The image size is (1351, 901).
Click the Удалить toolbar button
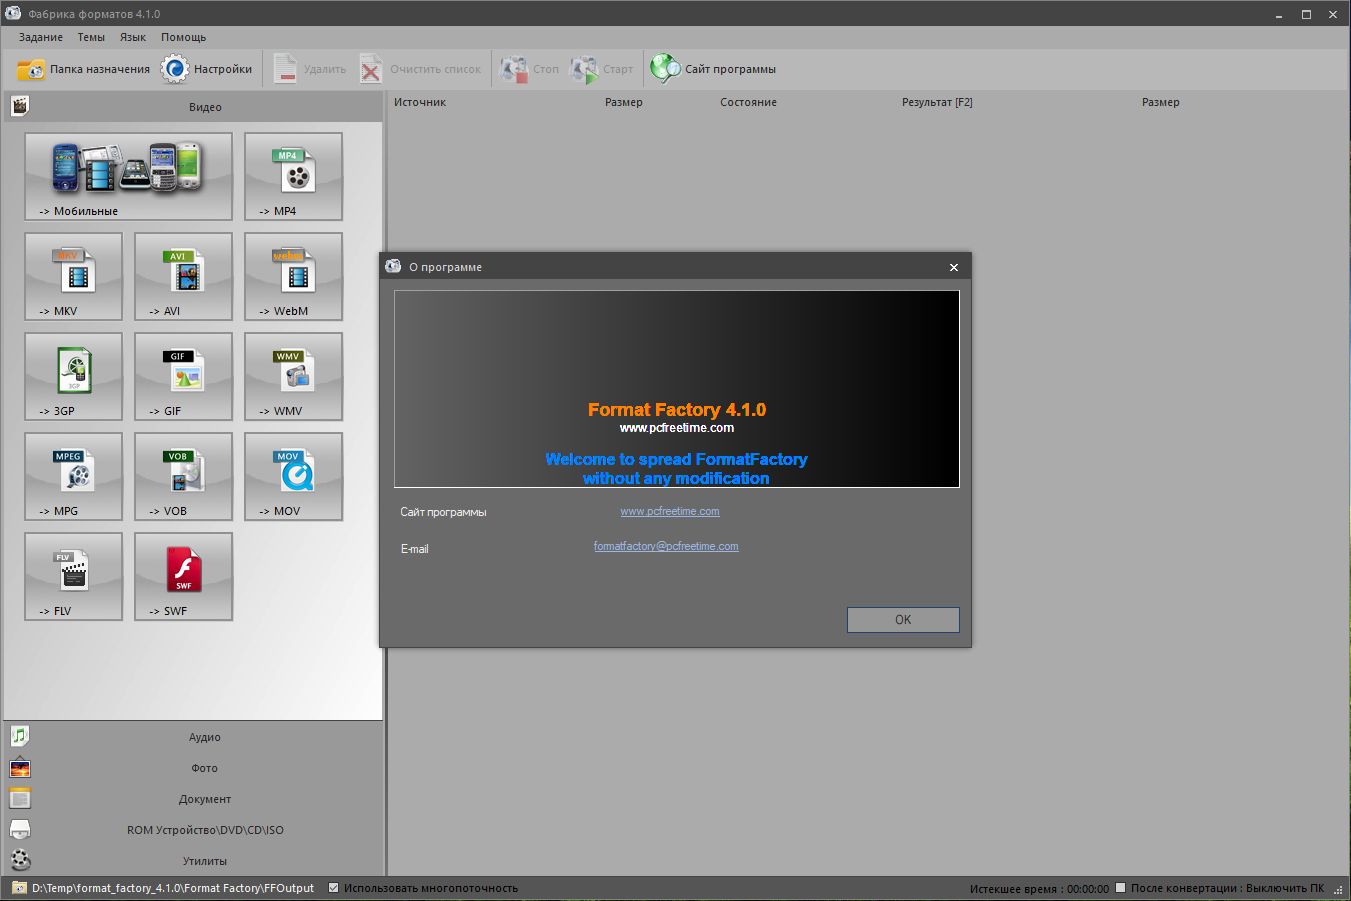click(309, 69)
